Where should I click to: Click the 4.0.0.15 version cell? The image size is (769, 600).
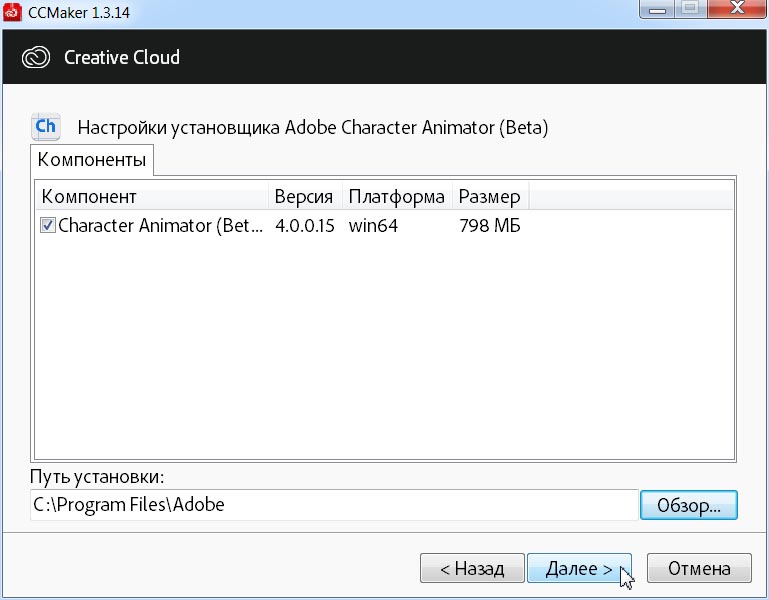click(x=304, y=226)
